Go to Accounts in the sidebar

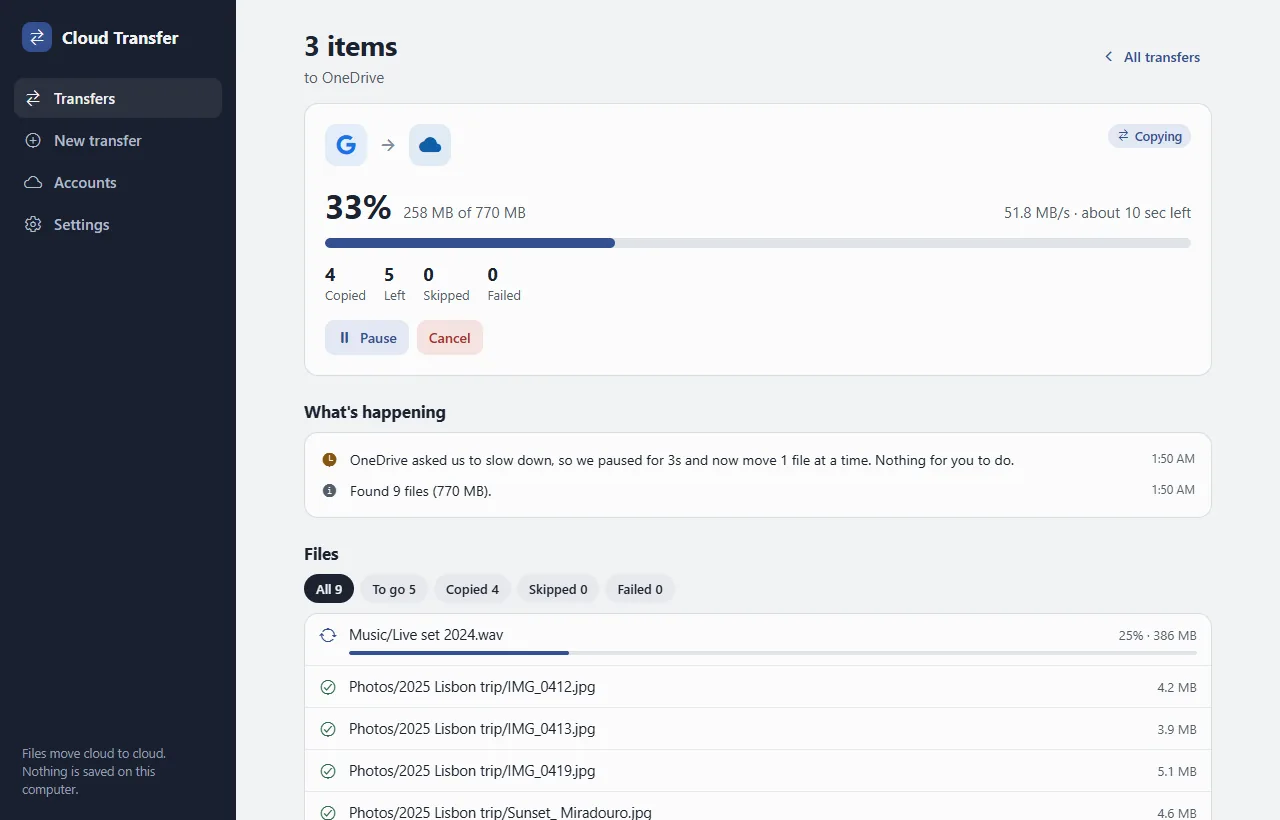118,182
